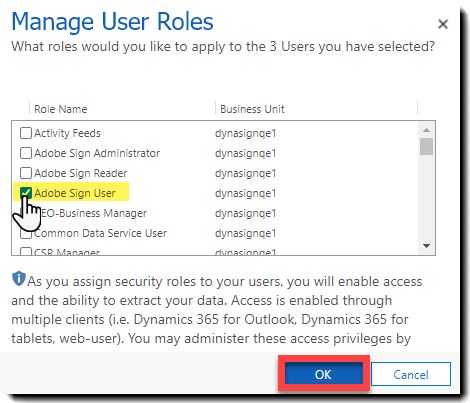Check the partially visible CSR Manager checkbox

26,251
